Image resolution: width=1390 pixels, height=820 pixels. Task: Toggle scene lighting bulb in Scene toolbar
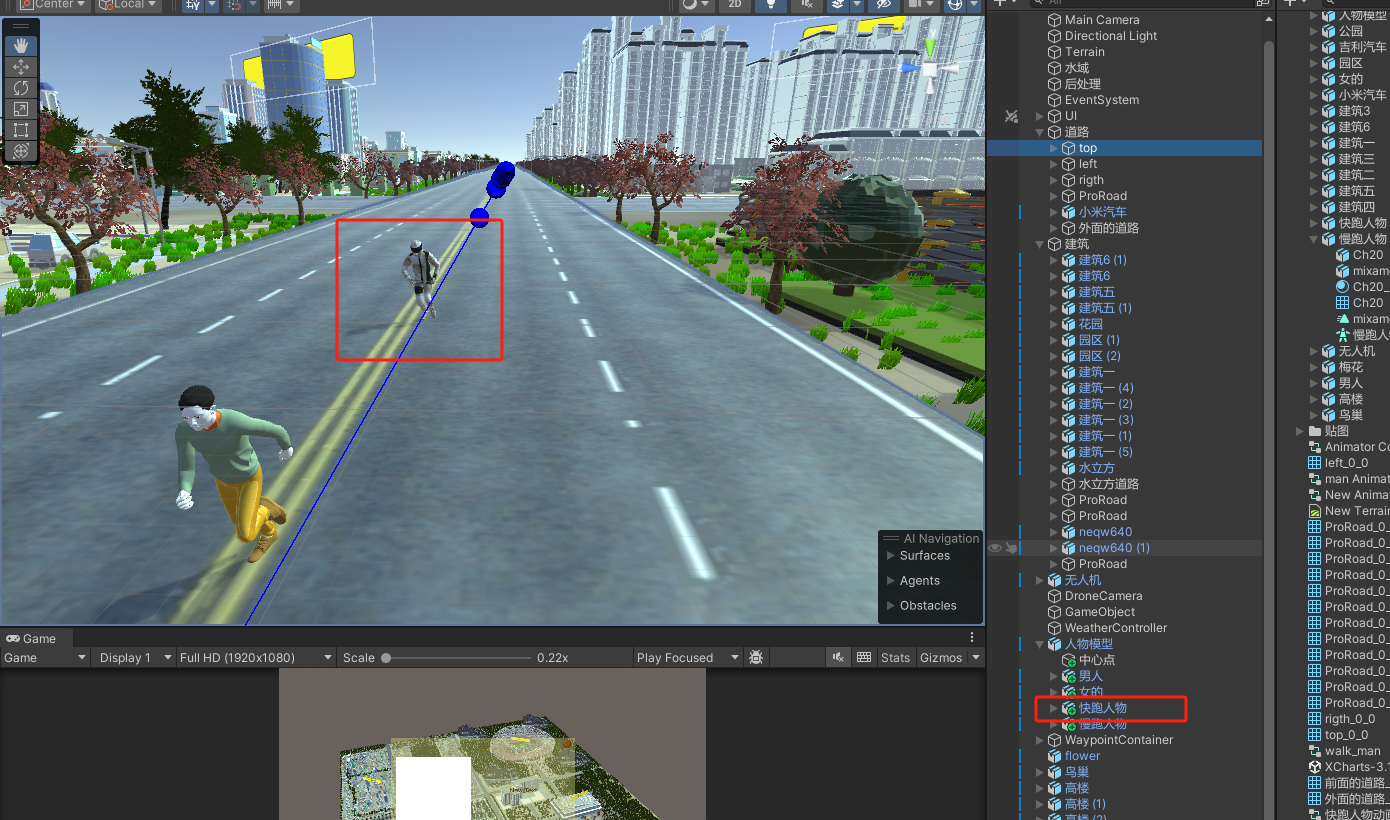click(770, 5)
